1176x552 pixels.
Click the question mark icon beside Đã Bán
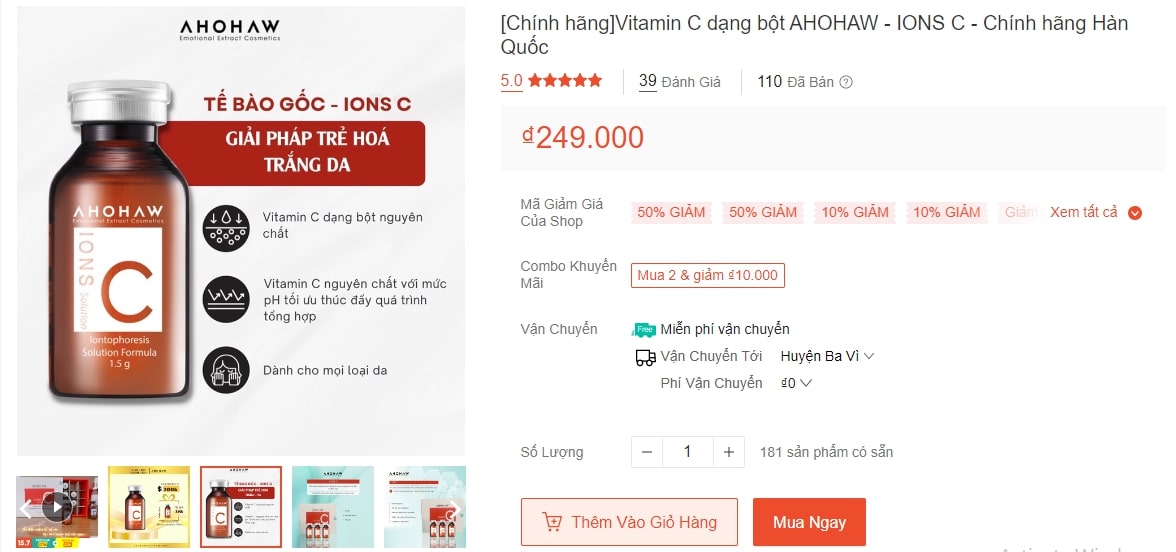tap(846, 82)
